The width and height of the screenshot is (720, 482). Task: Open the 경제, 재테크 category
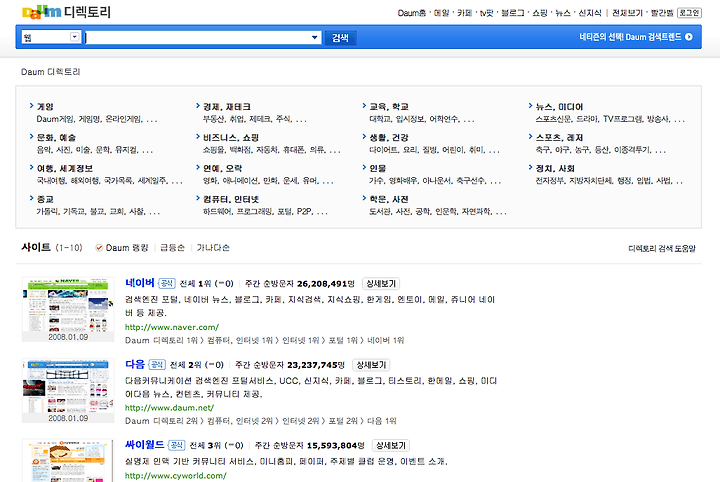point(227,106)
